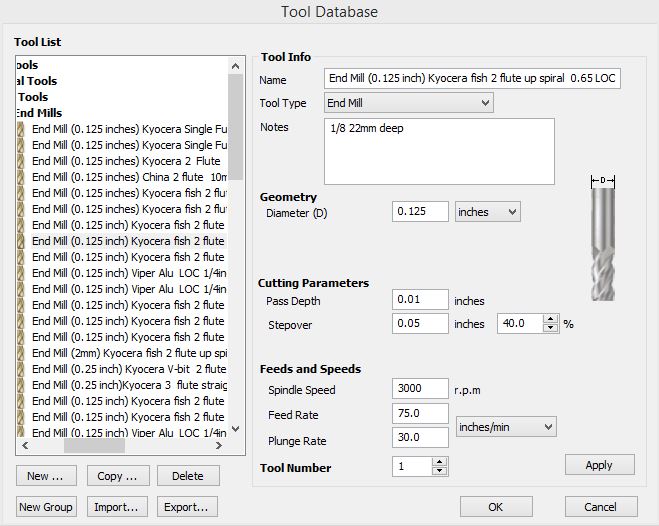This screenshot has width=659, height=526.
Task: Increase the stepover percentage with the up arrow
Action: [550, 319]
